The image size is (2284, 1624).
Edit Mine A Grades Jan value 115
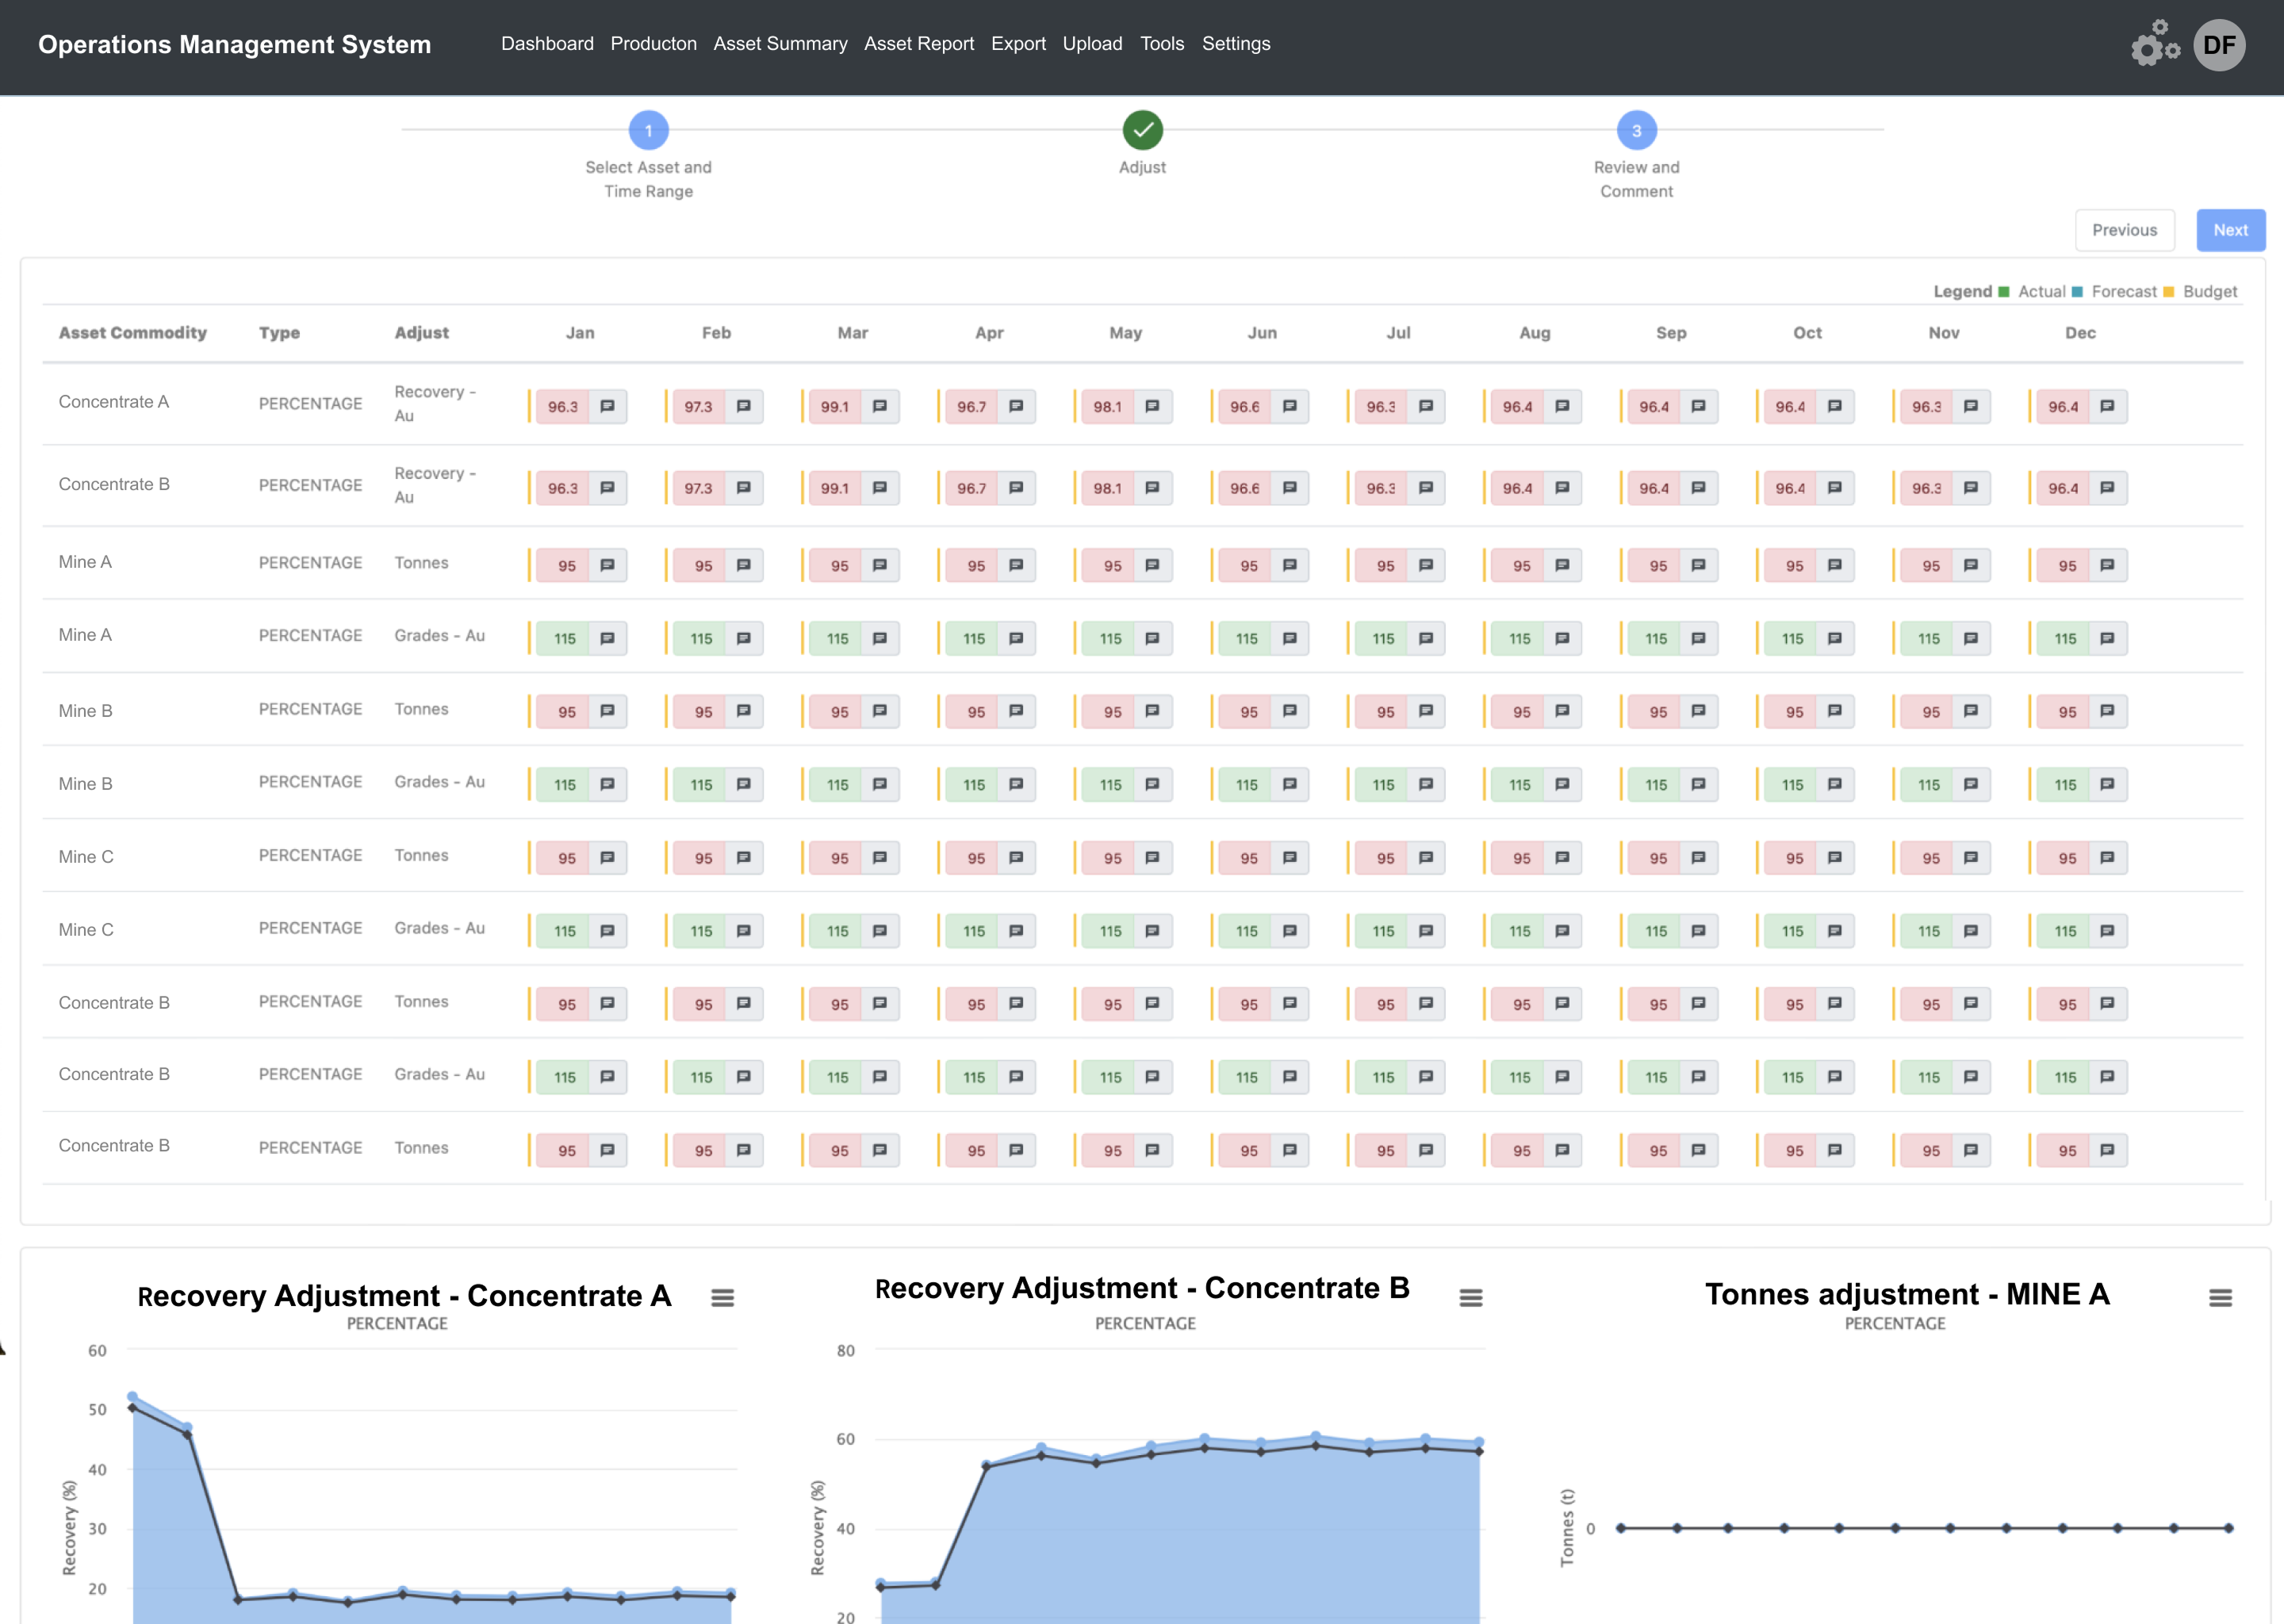pos(564,638)
